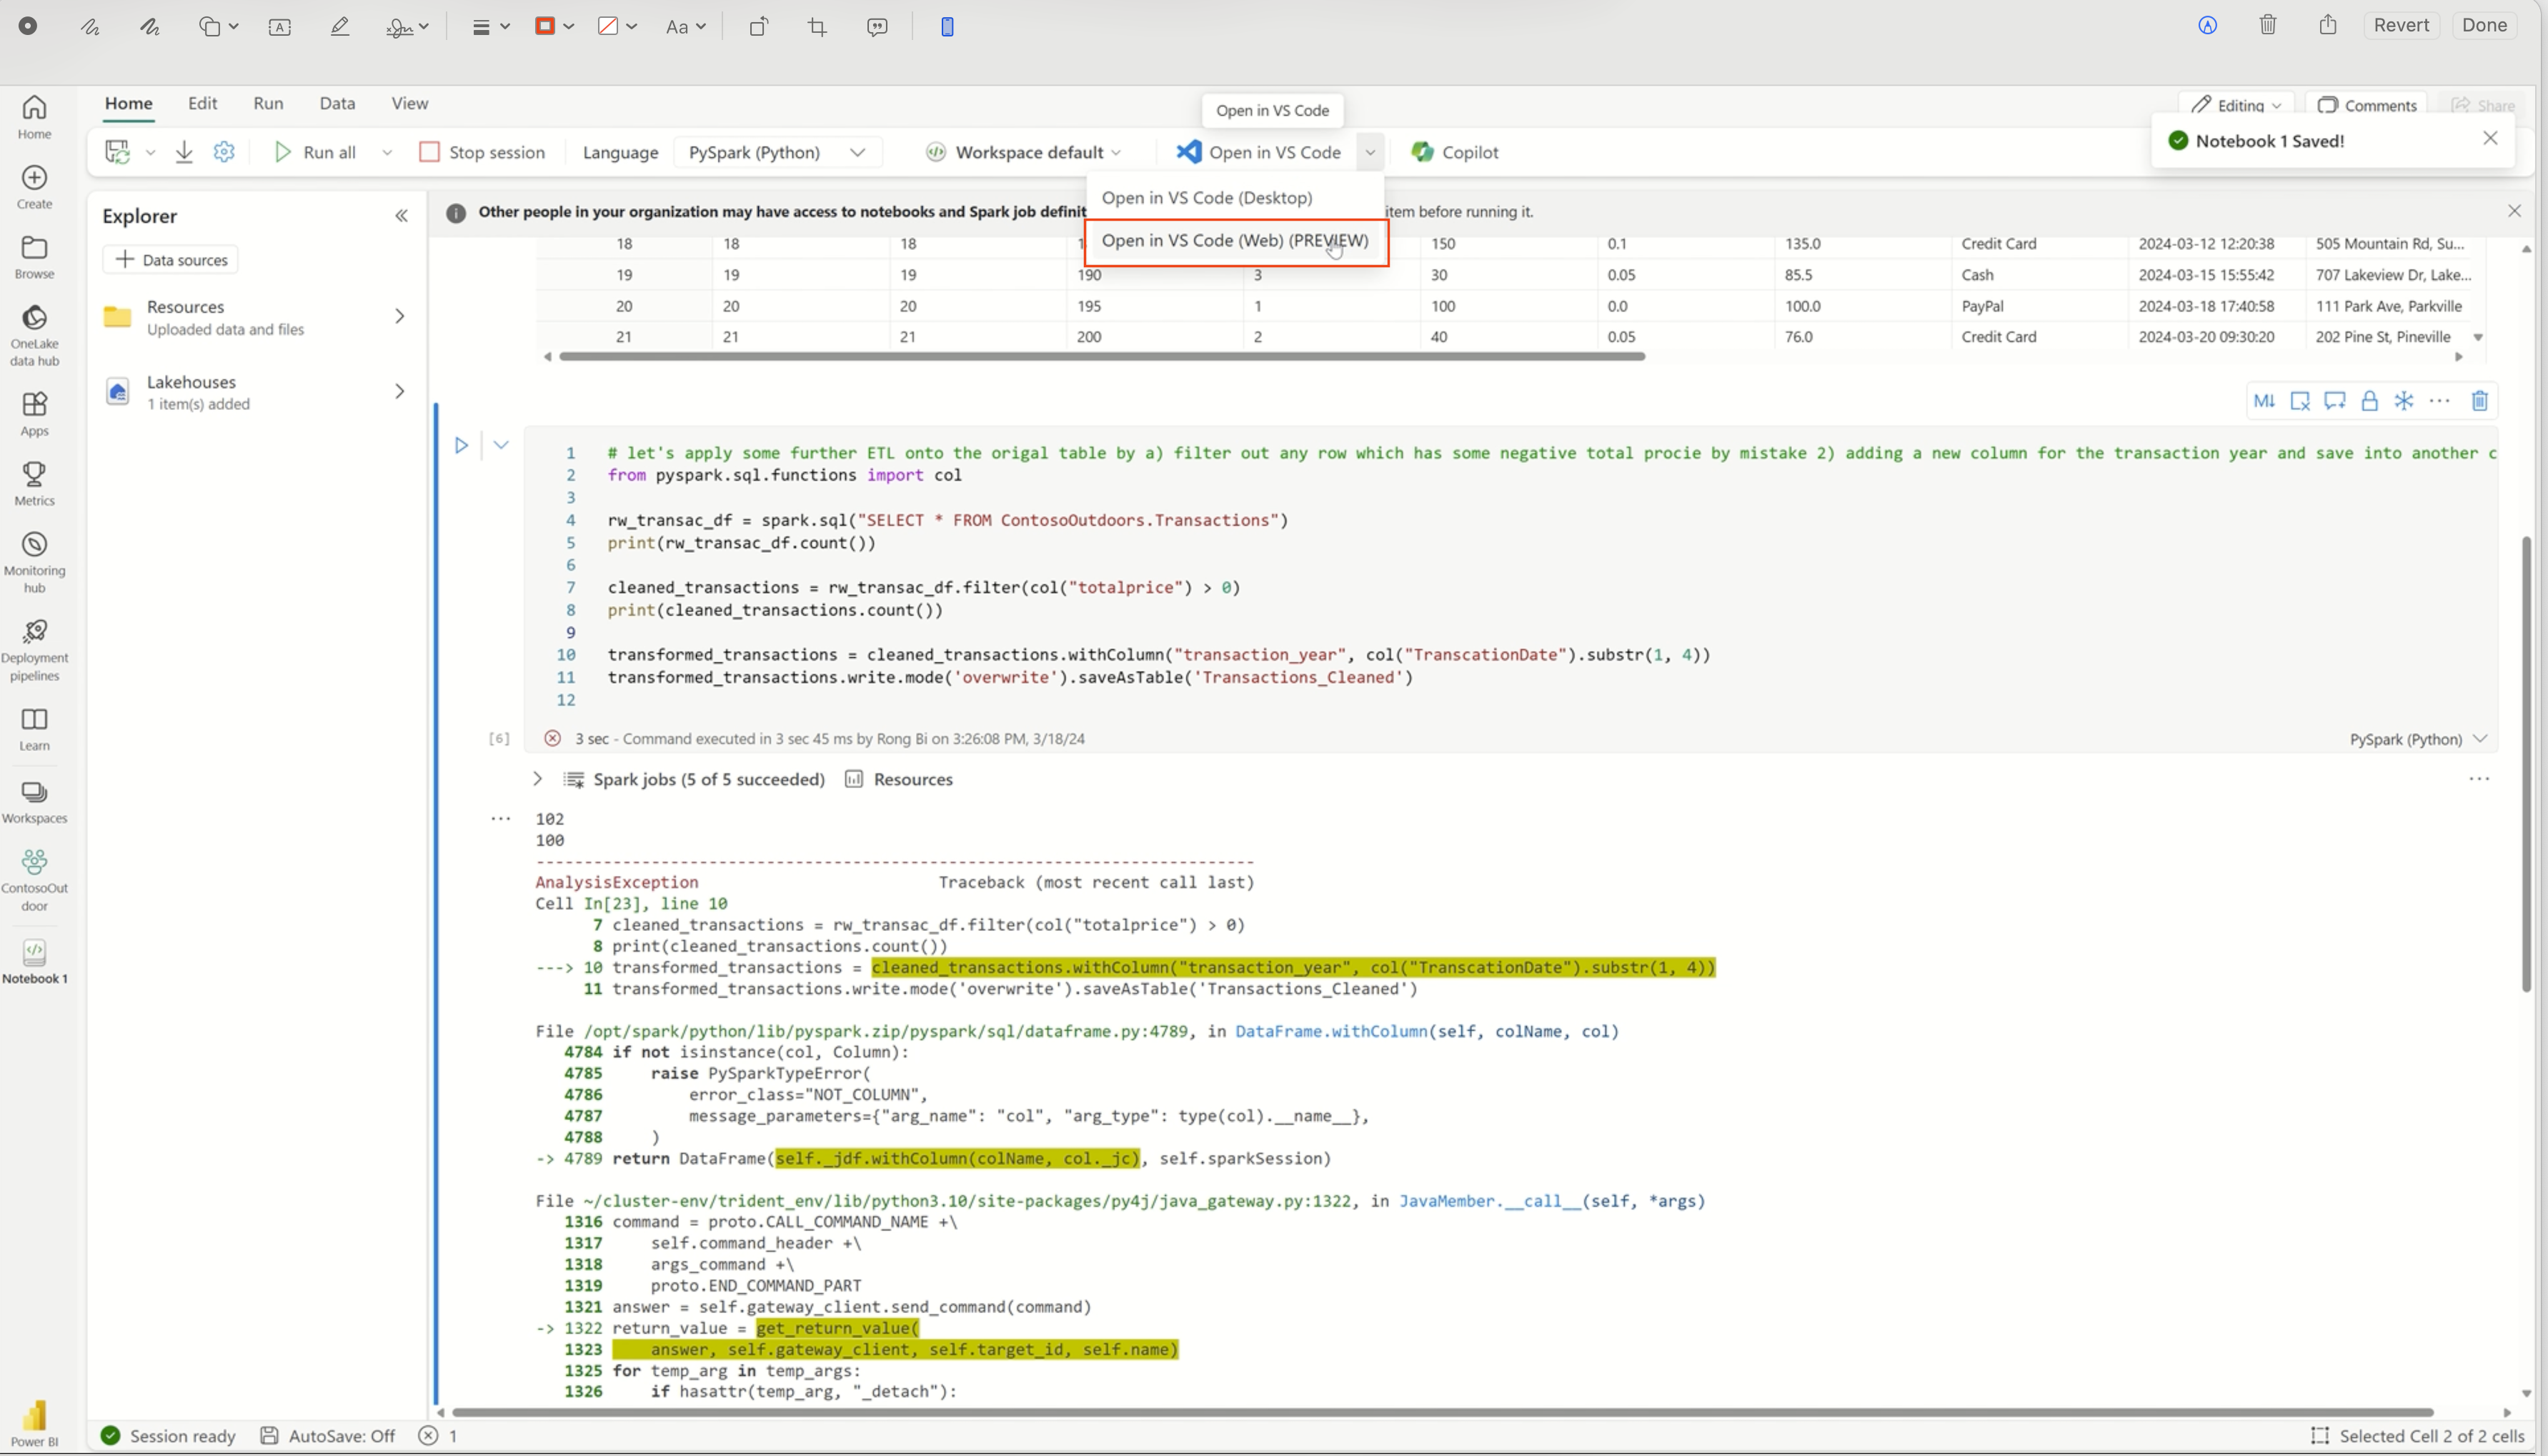Select the Sketch pen tool in markup toolbar
The image size is (2548, 1456).
(90, 27)
